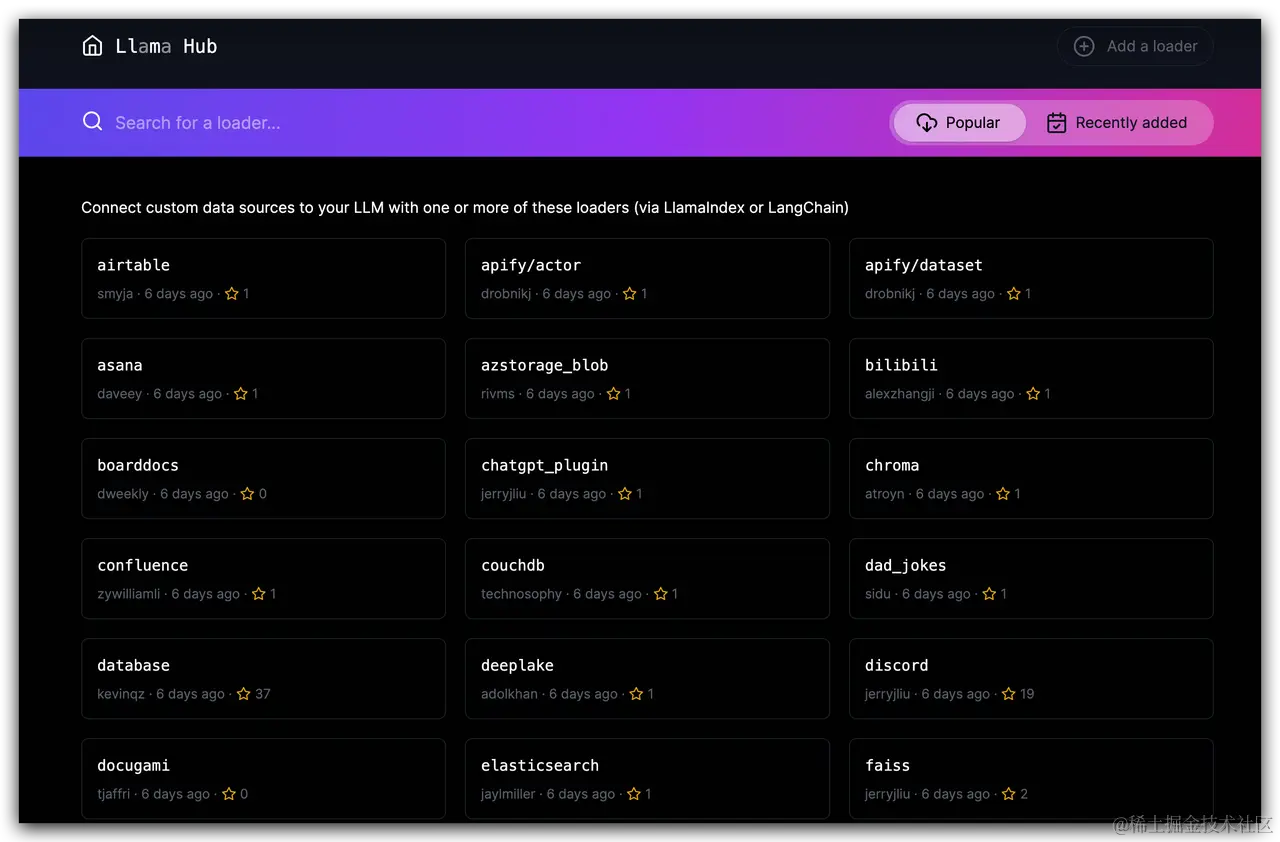Click the star icon on chroma card
1280x842 pixels.
tap(1004, 494)
